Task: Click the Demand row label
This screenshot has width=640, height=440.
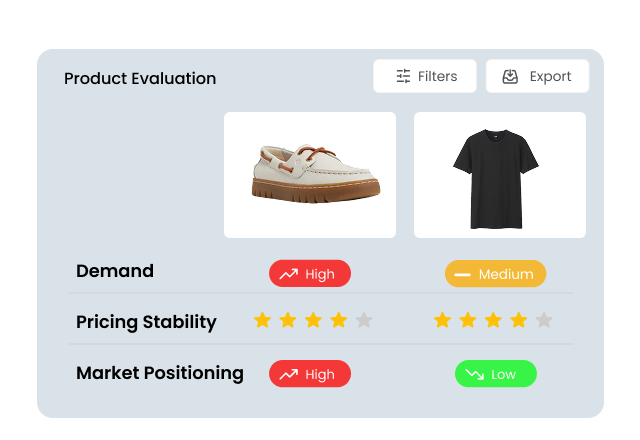Action: [x=115, y=271]
